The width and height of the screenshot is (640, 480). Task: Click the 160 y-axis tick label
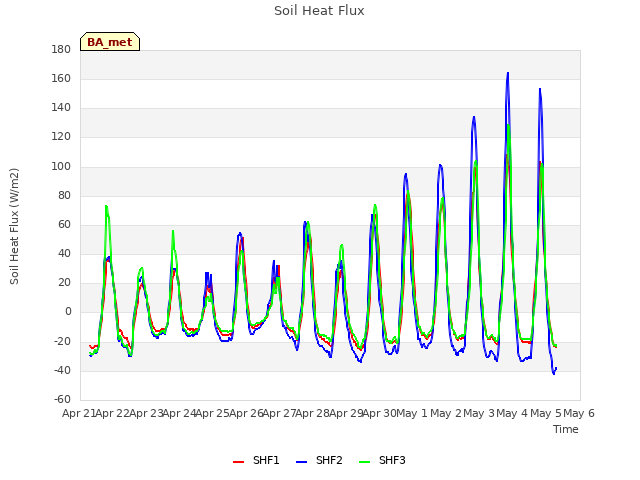(x=61, y=78)
